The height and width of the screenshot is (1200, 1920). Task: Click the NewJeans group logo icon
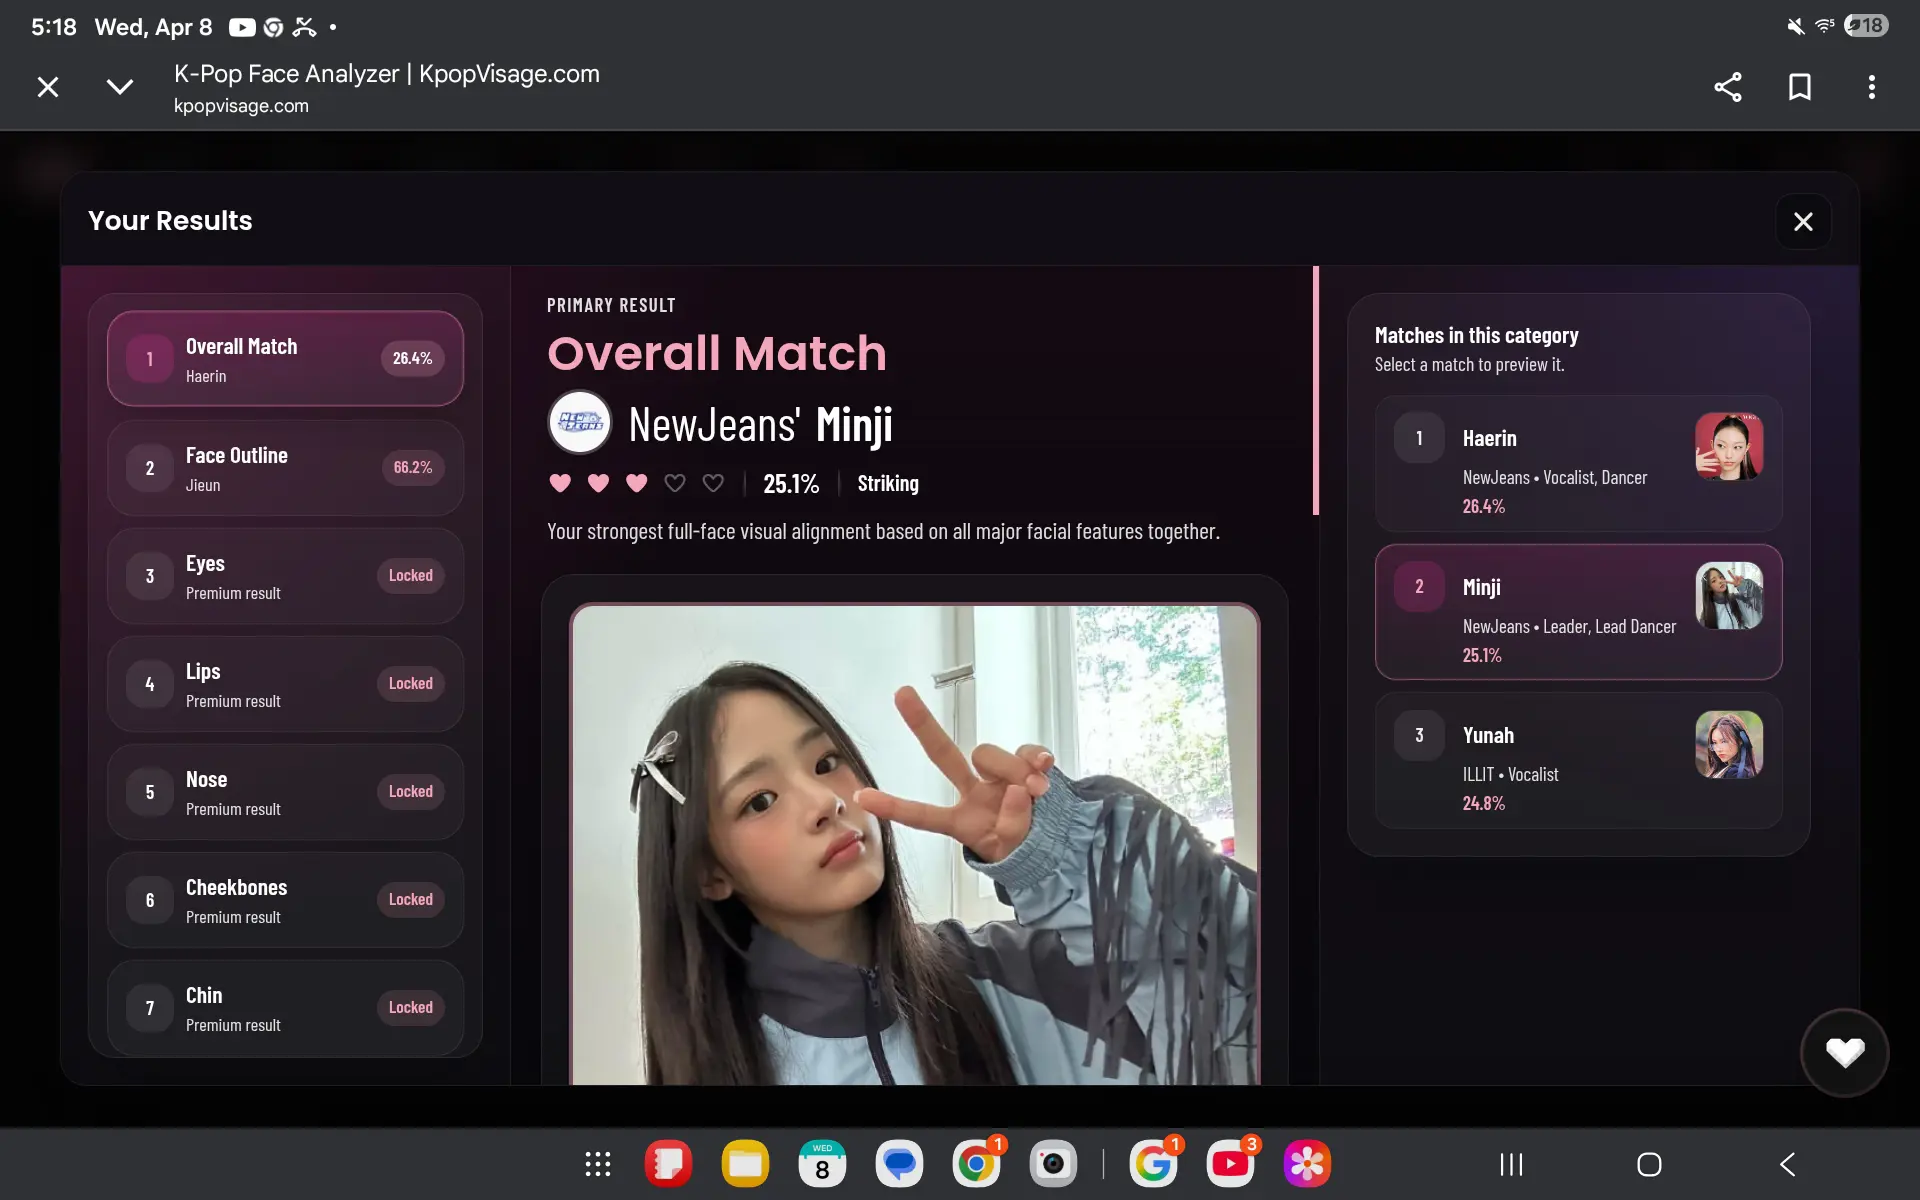[580, 423]
